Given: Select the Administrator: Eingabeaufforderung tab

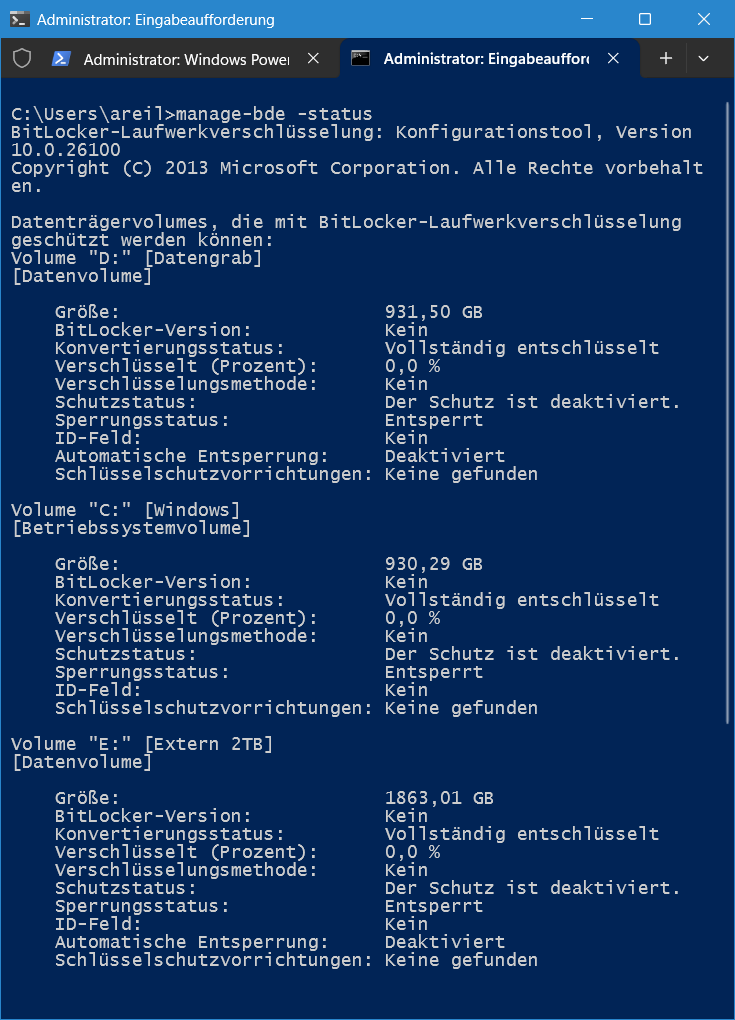Looking at the screenshot, I should point(487,59).
